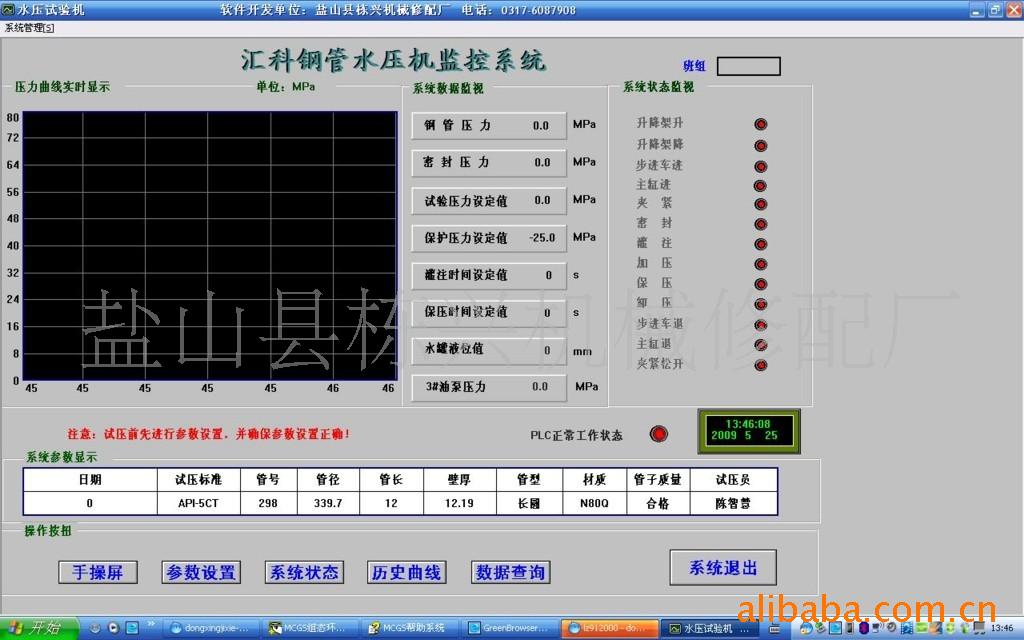This screenshot has height=640, width=1024.
Task: Click the 步进车退 status indicator lamp
Action: (761, 325)
